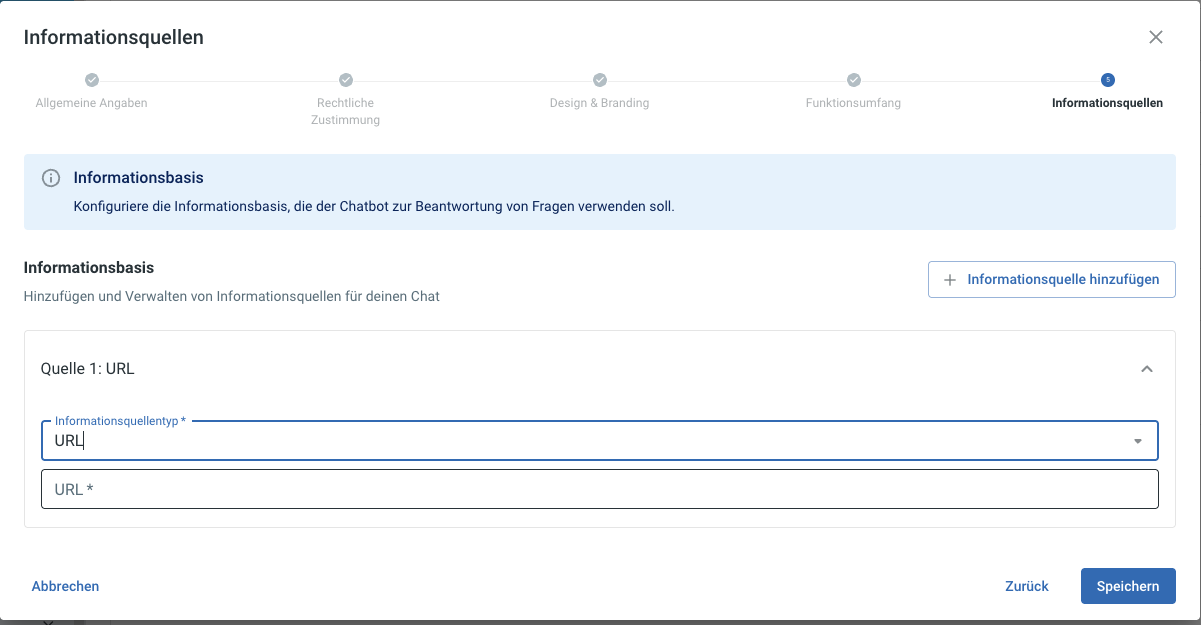Focus the Informationsquellentyp combo box showing URL
The width and height of the screenshot is (1201, 625).
pos(599,440)
